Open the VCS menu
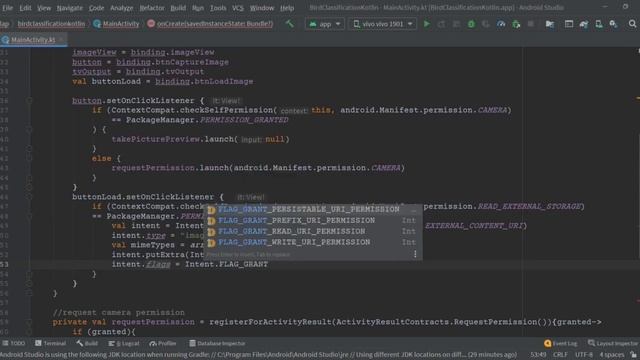The image size is (640, 360). tap(238, 8)
